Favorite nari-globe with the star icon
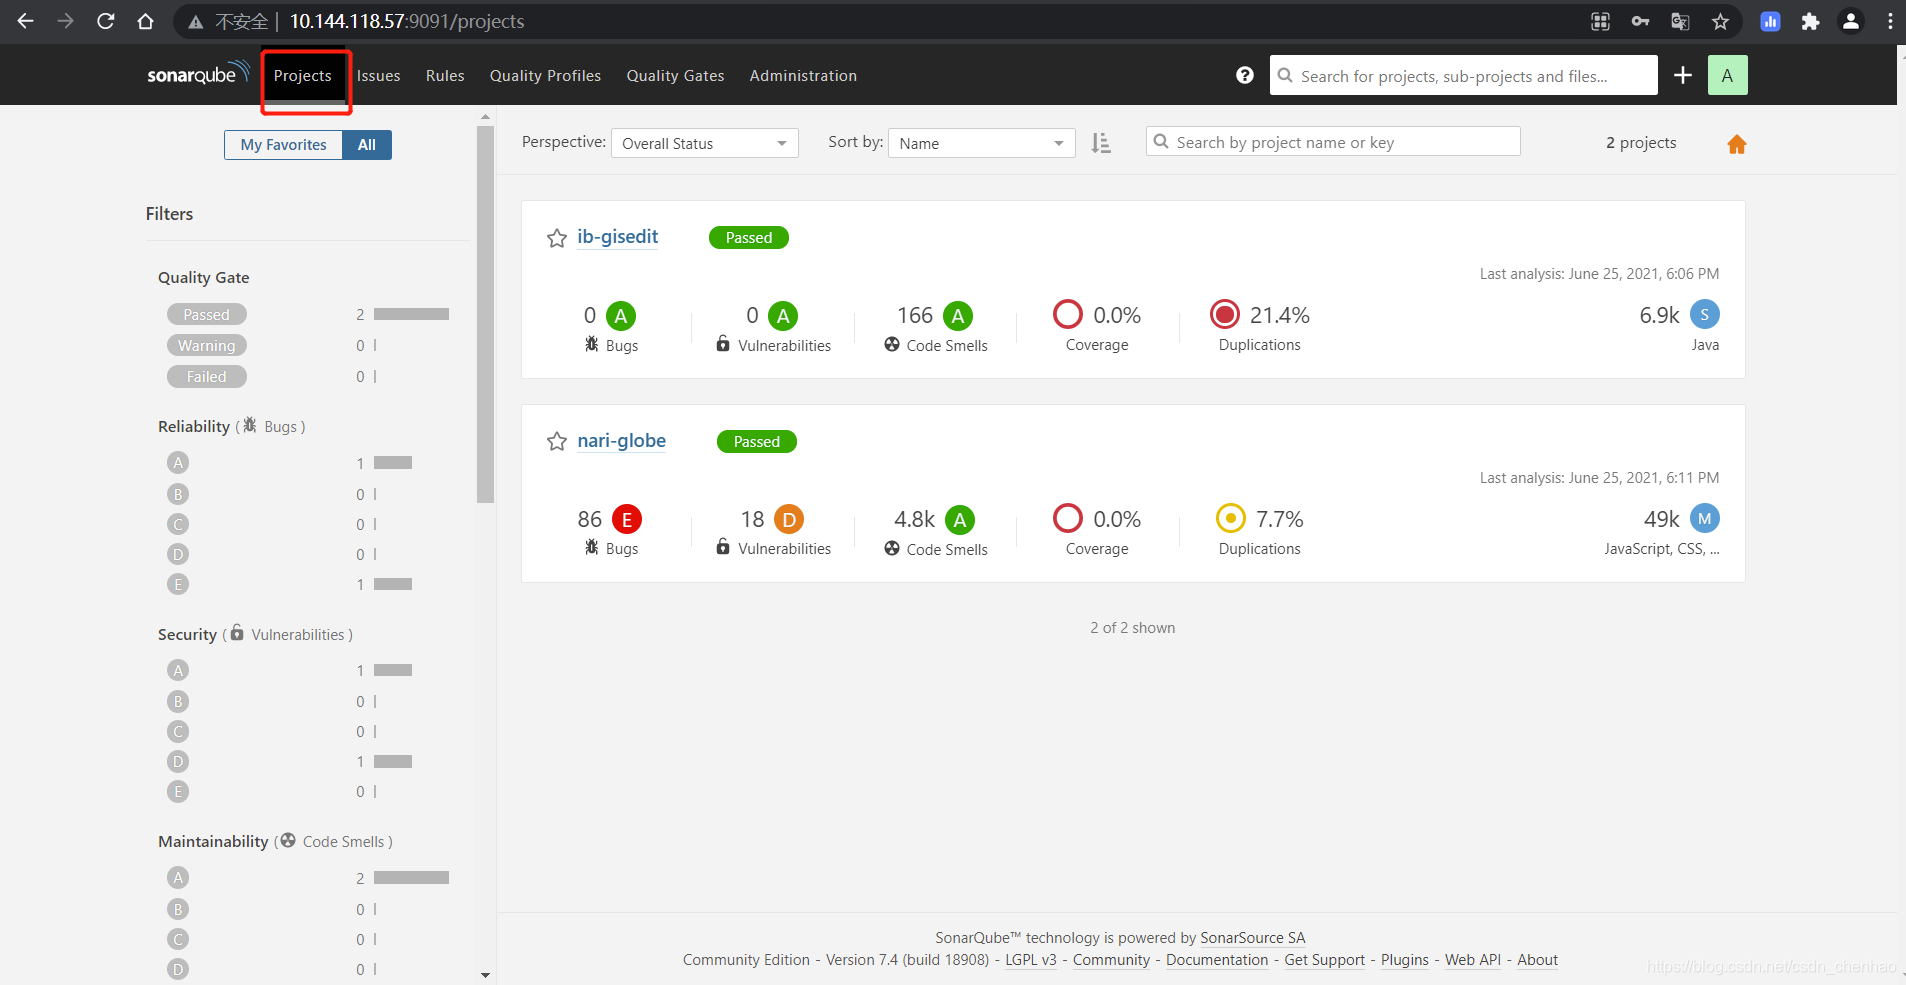 coord(557,441)
